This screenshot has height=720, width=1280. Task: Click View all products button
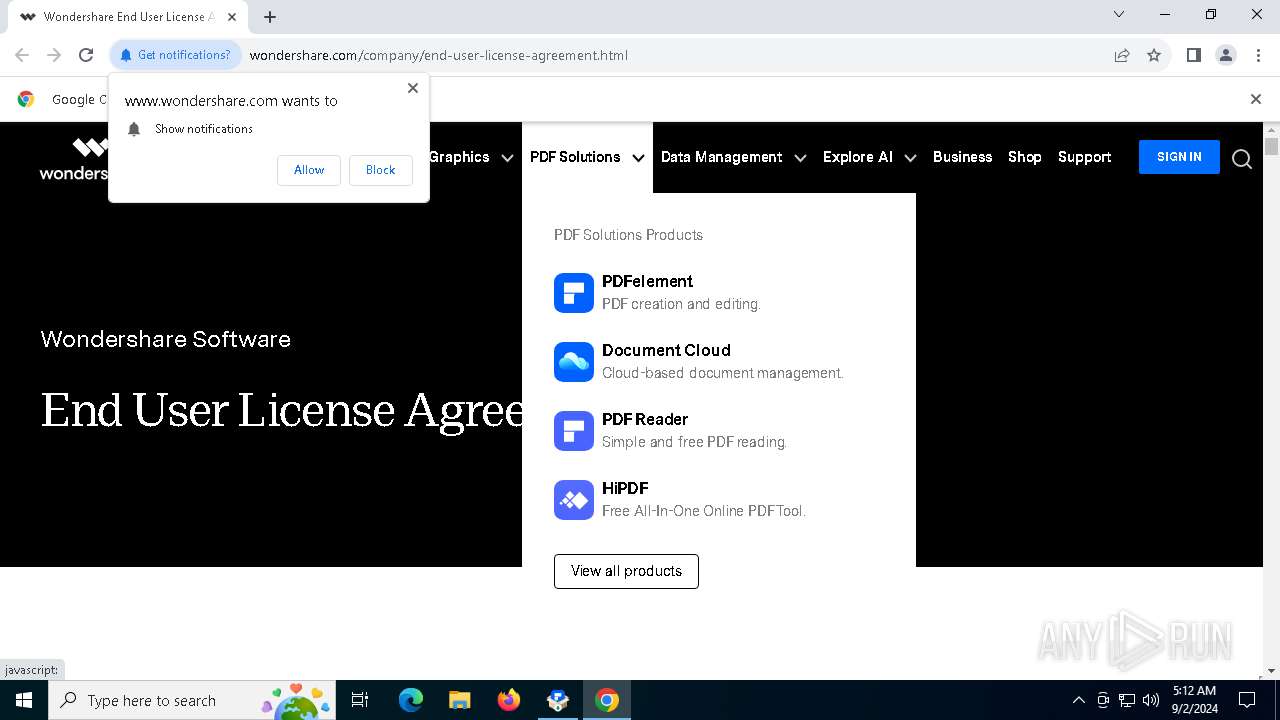(626, 571)
